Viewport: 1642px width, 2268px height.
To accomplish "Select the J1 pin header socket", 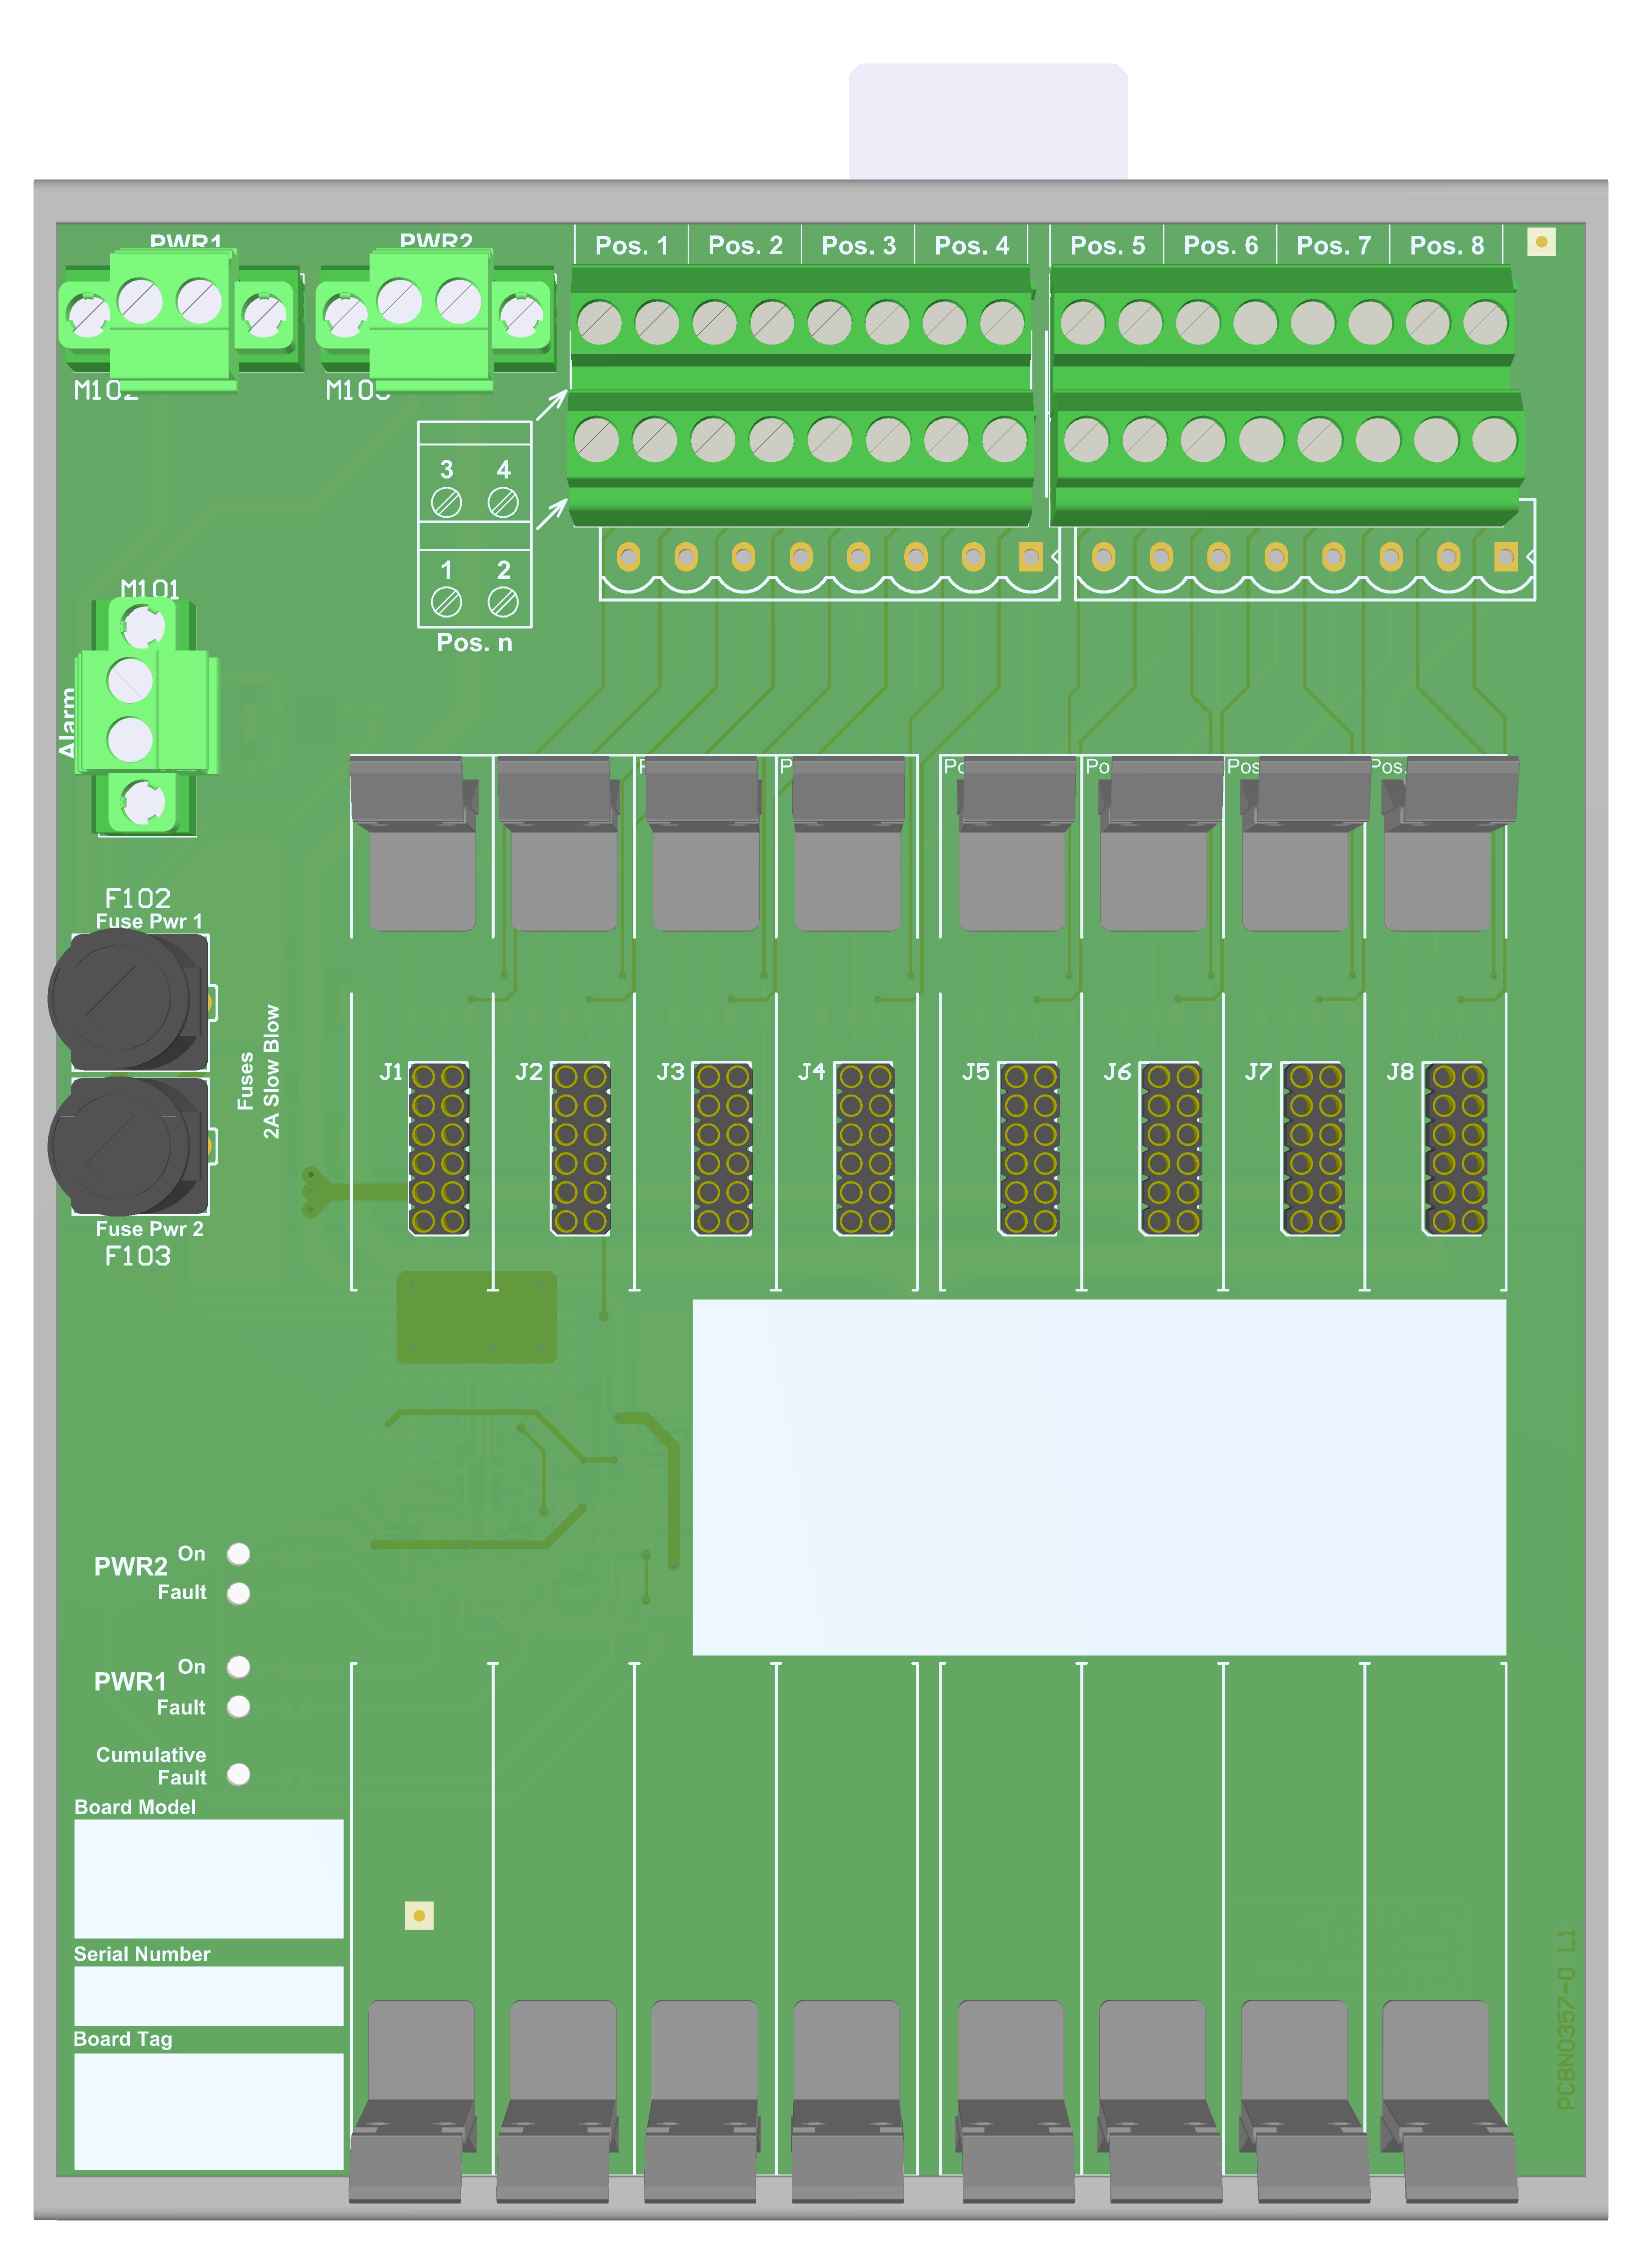I will 439,1149.
